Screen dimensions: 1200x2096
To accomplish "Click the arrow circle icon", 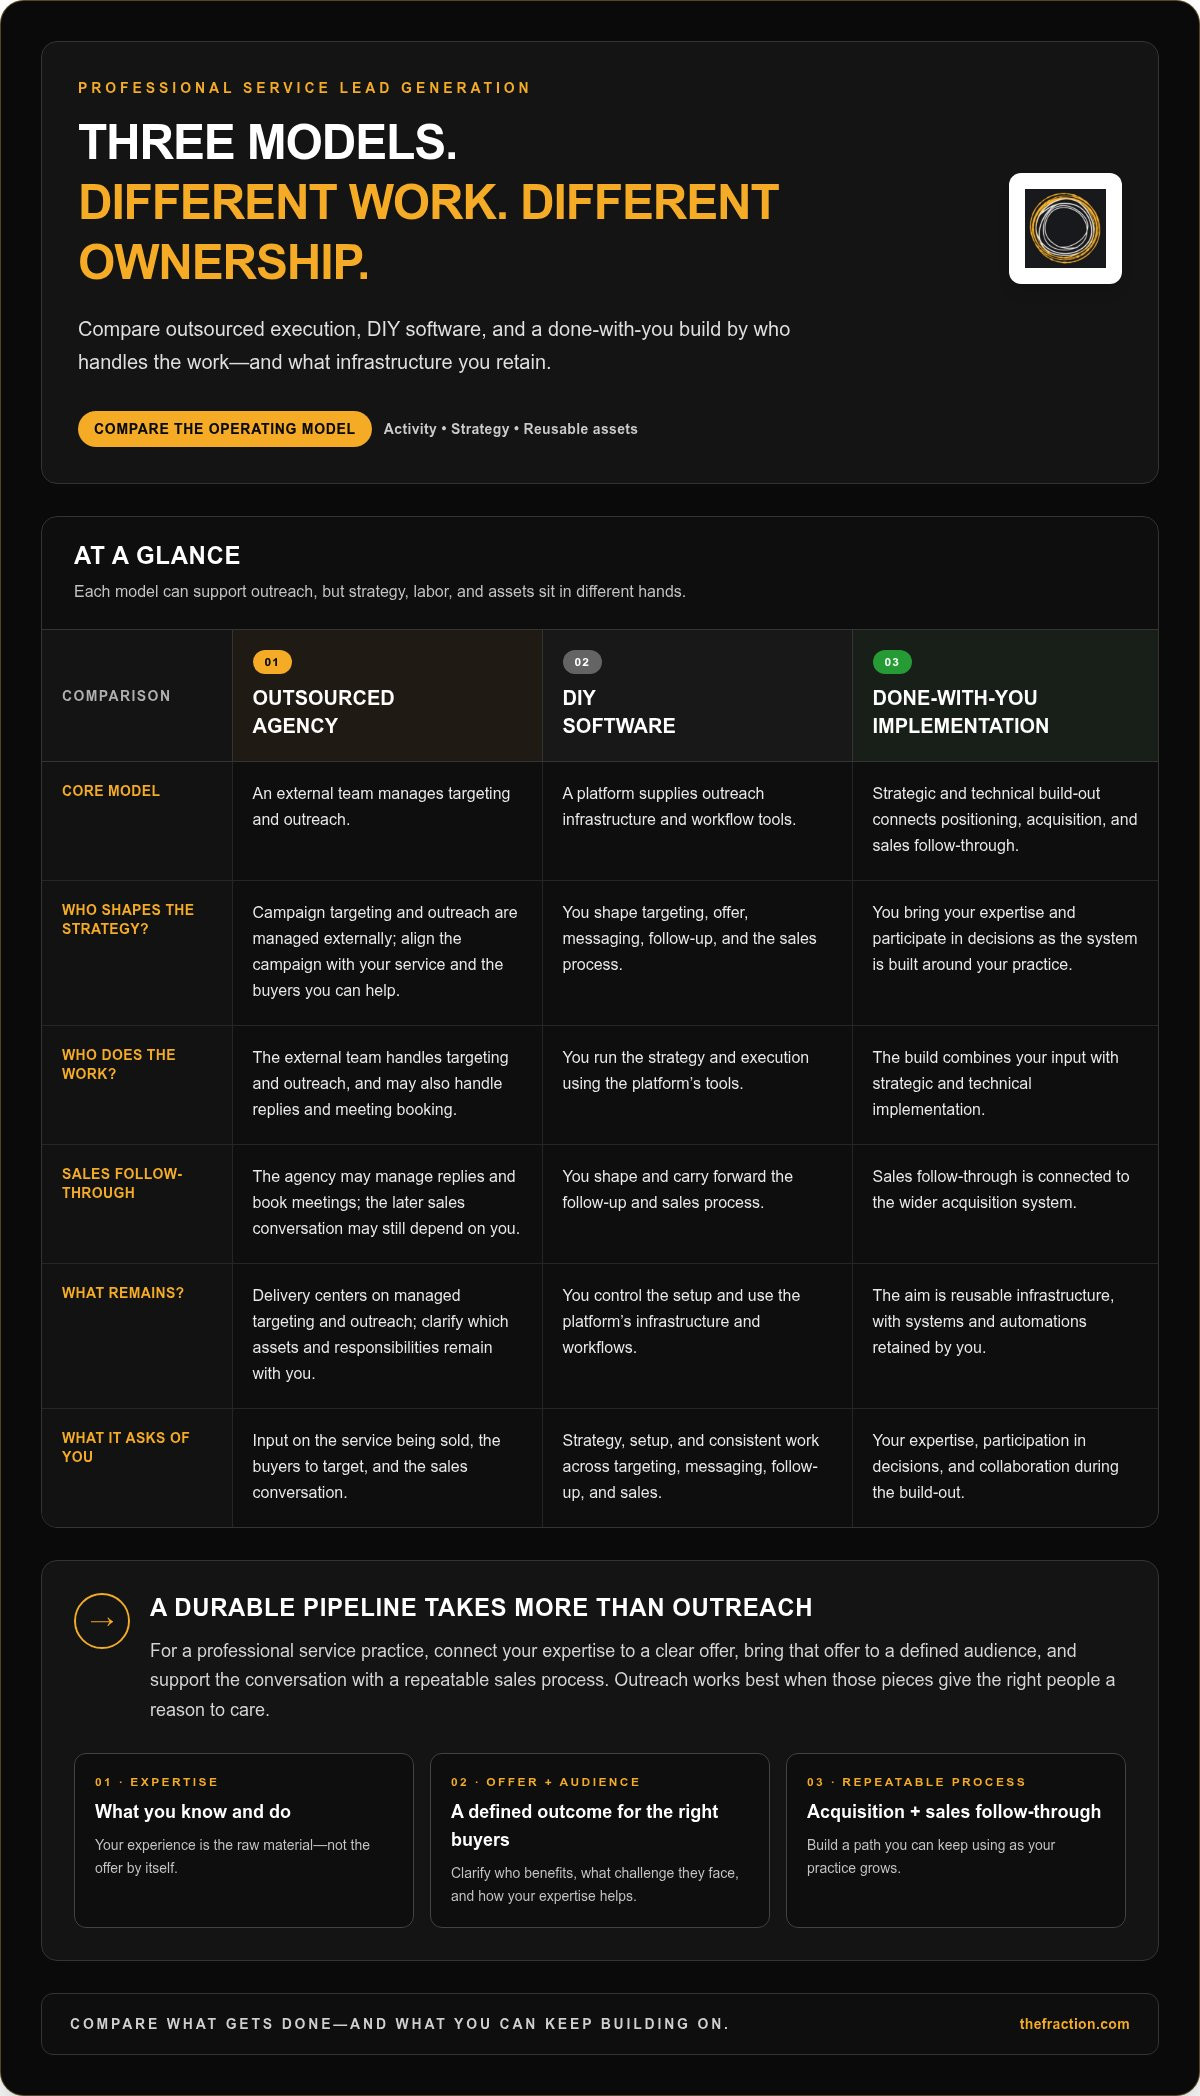I will tap(102, 1621).
